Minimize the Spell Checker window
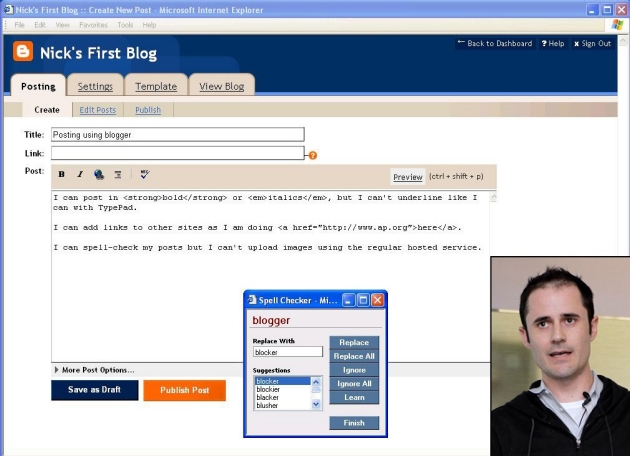 (x=348, y=300)
